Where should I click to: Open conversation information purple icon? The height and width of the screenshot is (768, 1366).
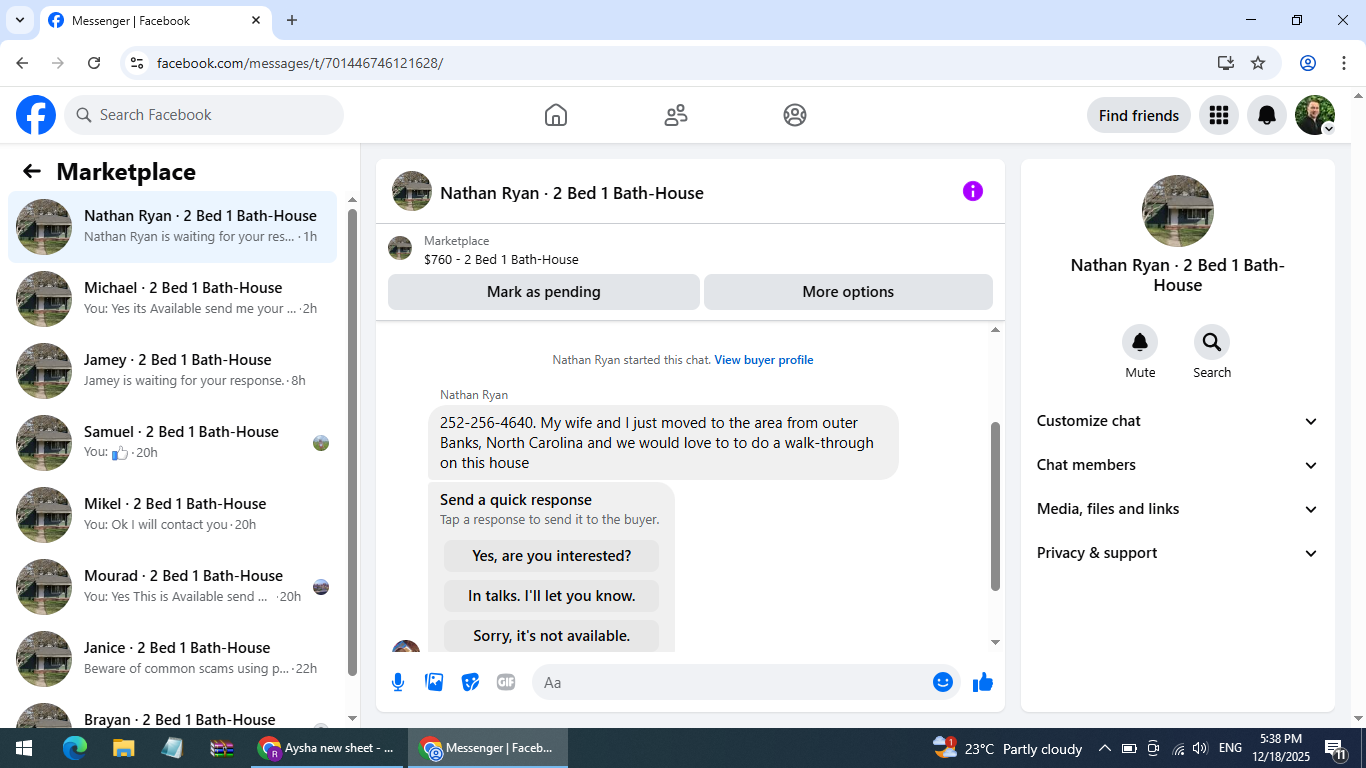click(973, 191)
